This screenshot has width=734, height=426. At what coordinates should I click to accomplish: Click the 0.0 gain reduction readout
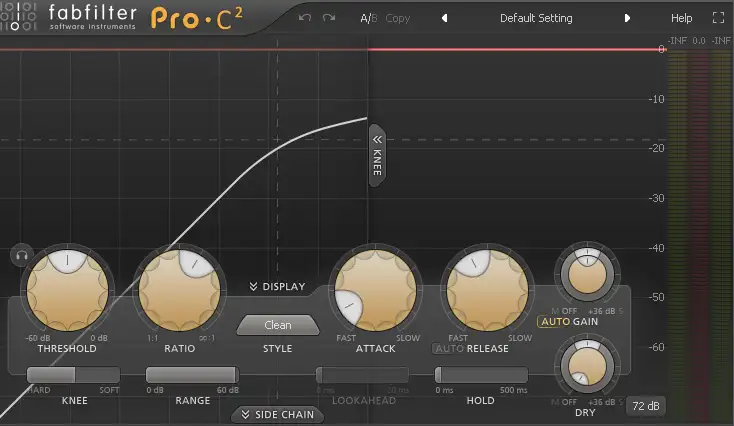coord(699,41)
